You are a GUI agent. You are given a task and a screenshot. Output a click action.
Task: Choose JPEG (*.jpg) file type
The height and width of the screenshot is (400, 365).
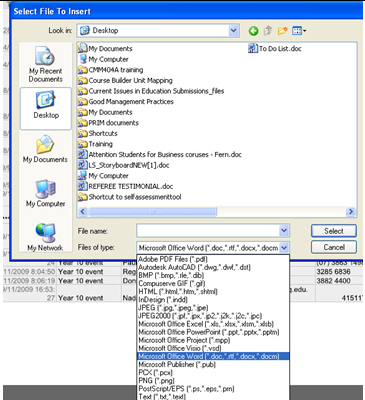[213, 308]
